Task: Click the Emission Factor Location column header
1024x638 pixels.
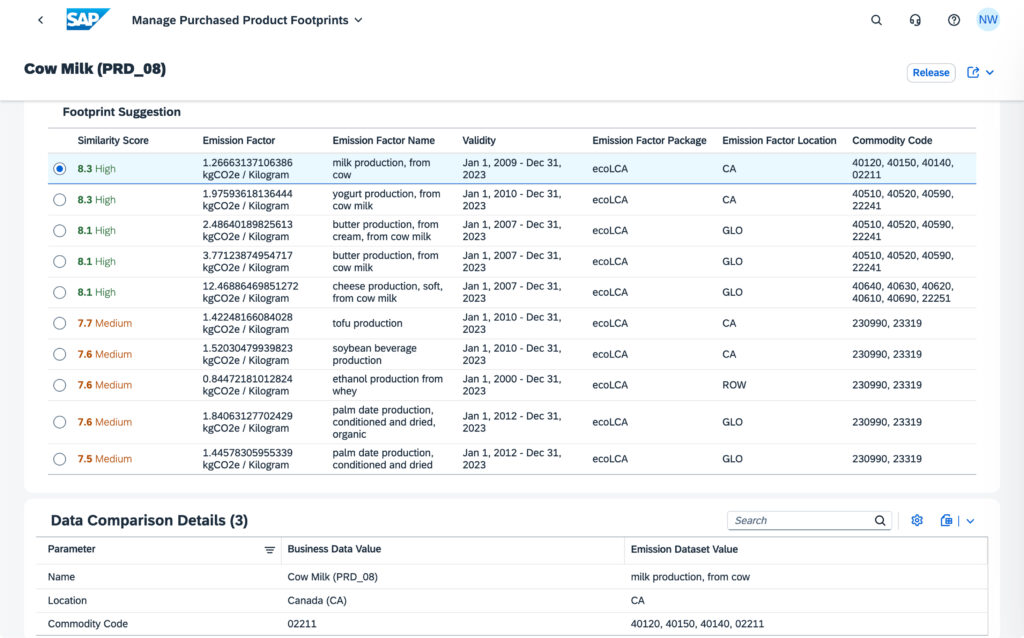Action: pos(779,140)
